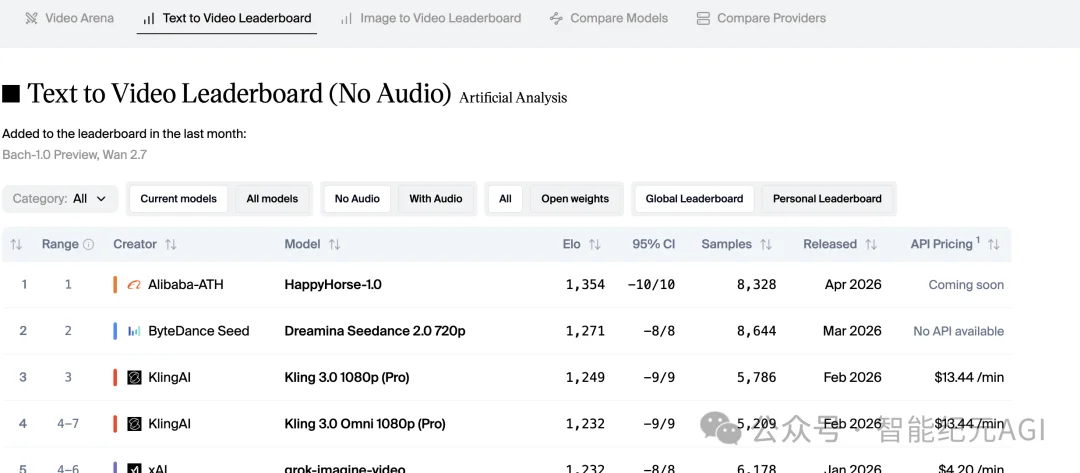This screenshot has height=473, width=1080.
Task: Click the 95% CI value -10/10
Action: (651, 284)
